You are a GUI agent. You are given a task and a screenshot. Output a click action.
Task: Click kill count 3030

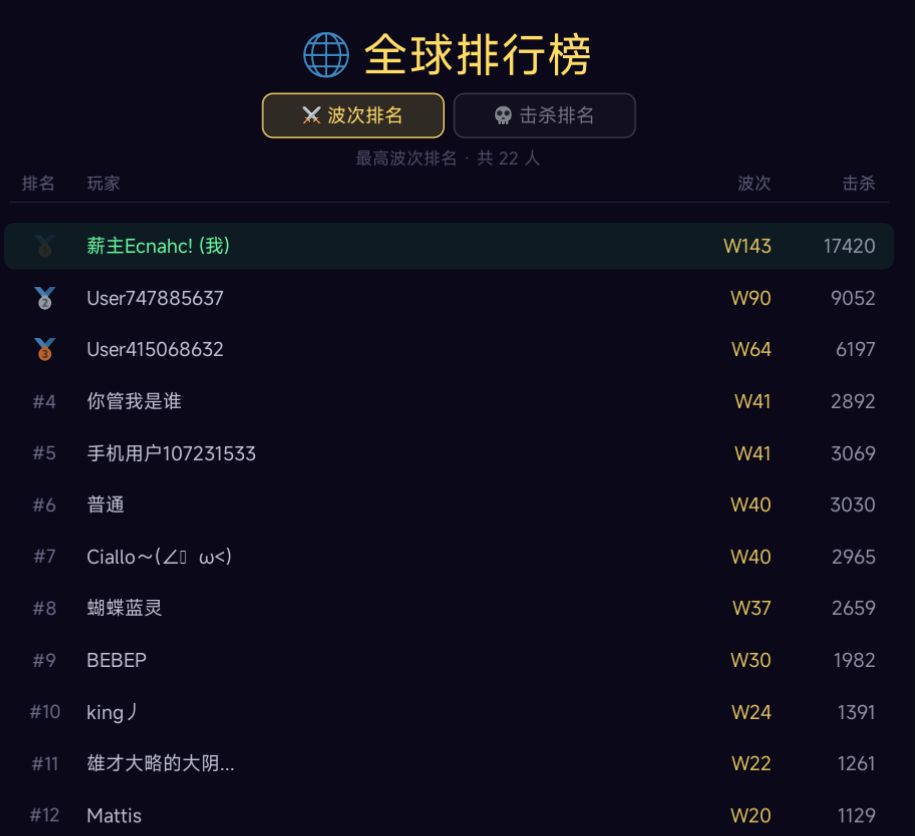point(853,505)
